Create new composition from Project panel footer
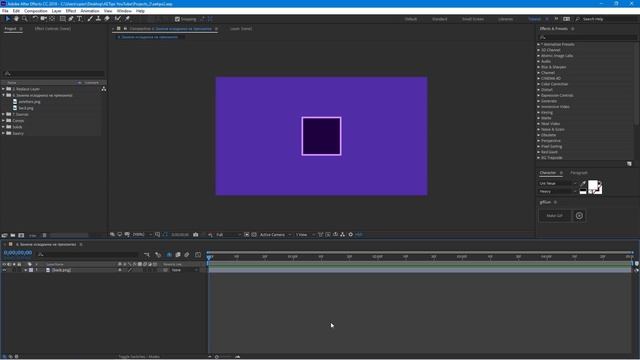Screen dimensions: 640x360 coord(21,236)
